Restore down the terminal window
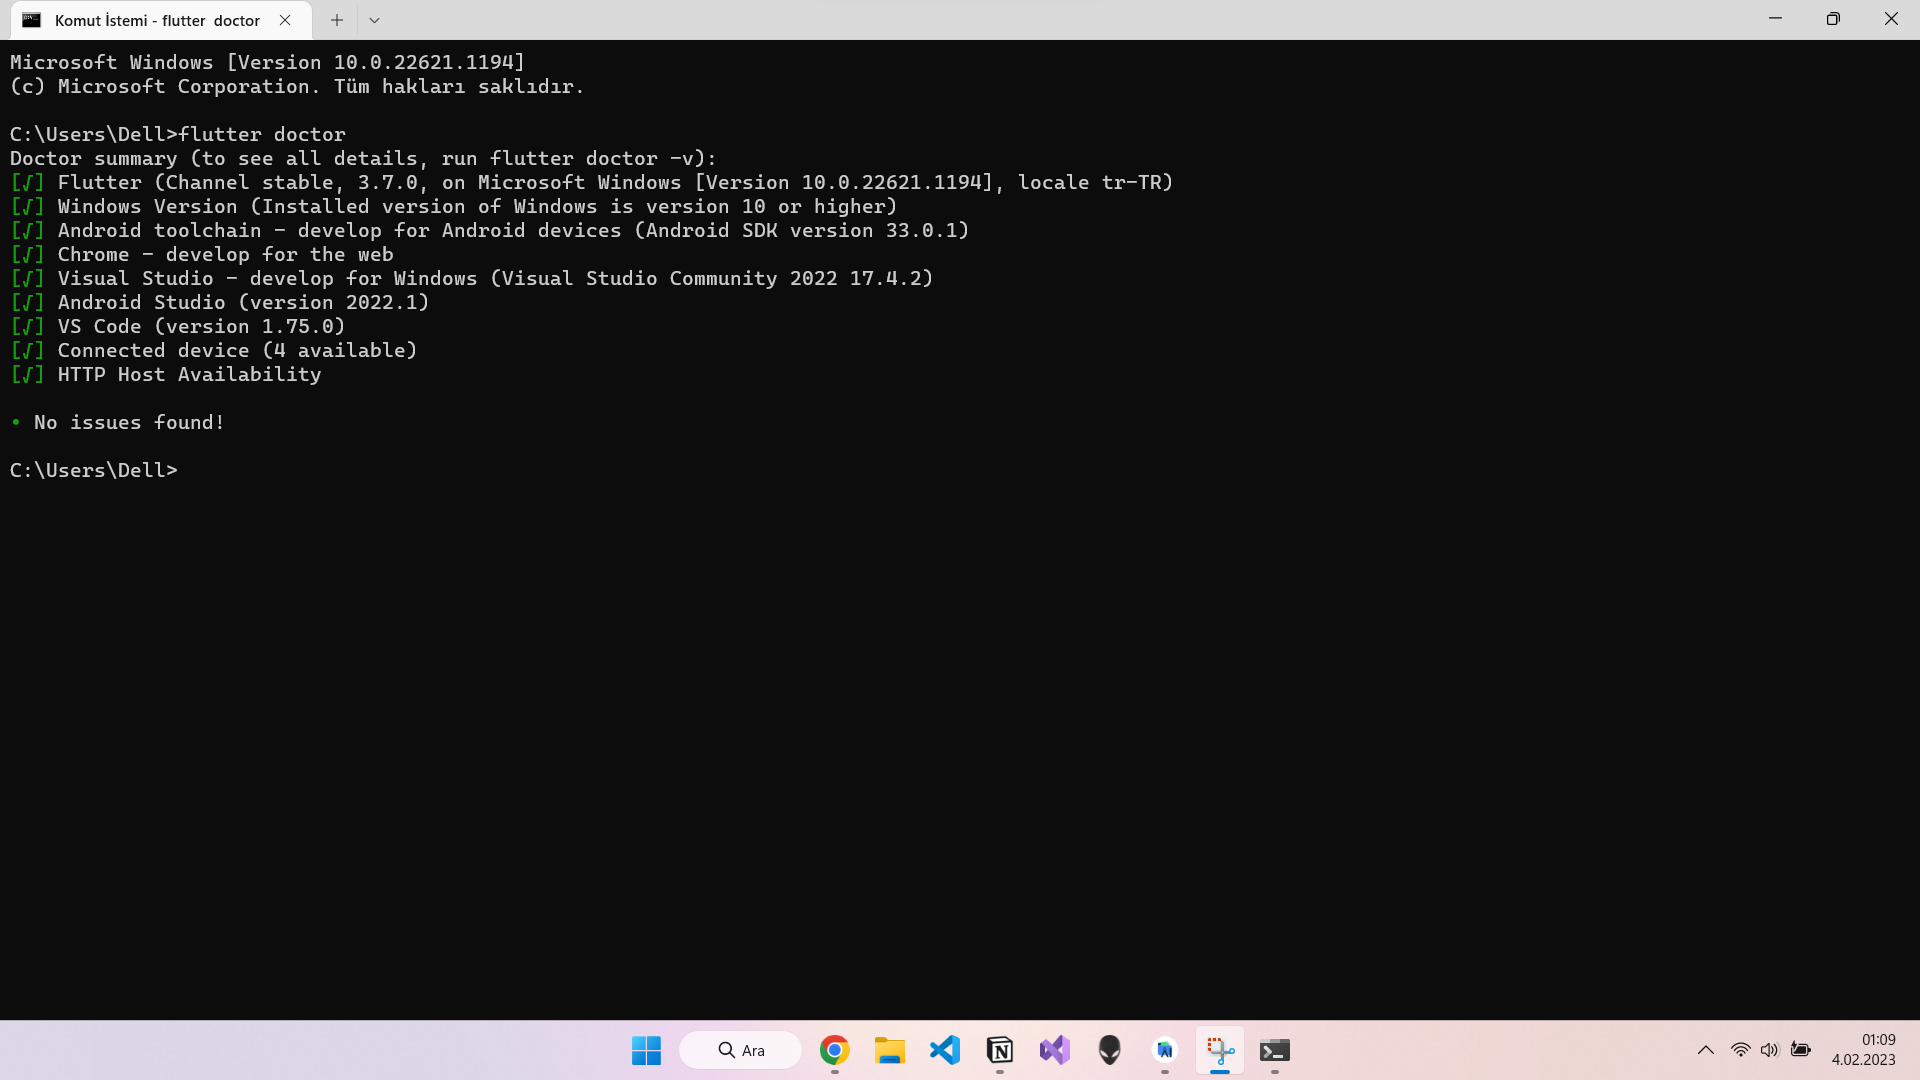The image size is (1920, 1080). [x=1833, y=19]
